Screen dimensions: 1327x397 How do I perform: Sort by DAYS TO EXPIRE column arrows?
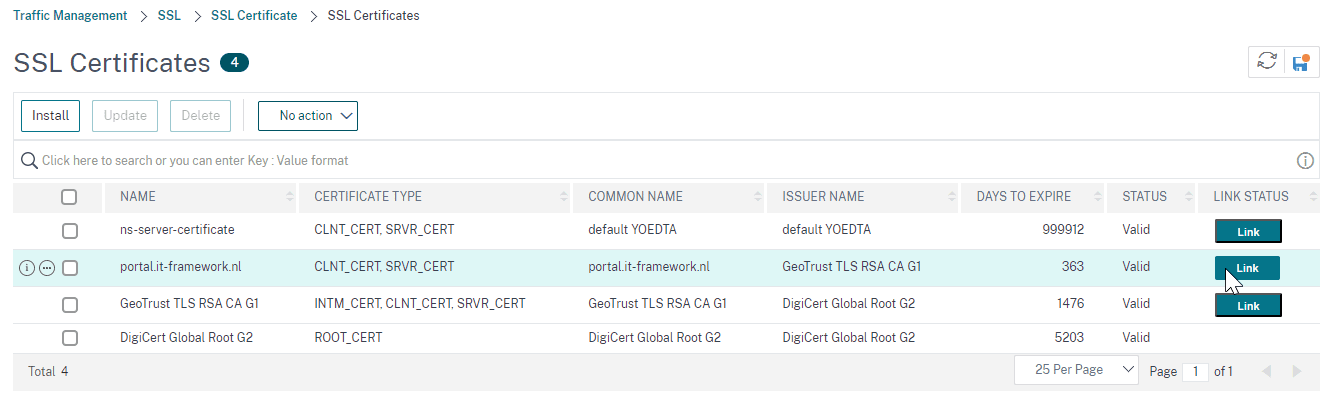[1098, 197]
